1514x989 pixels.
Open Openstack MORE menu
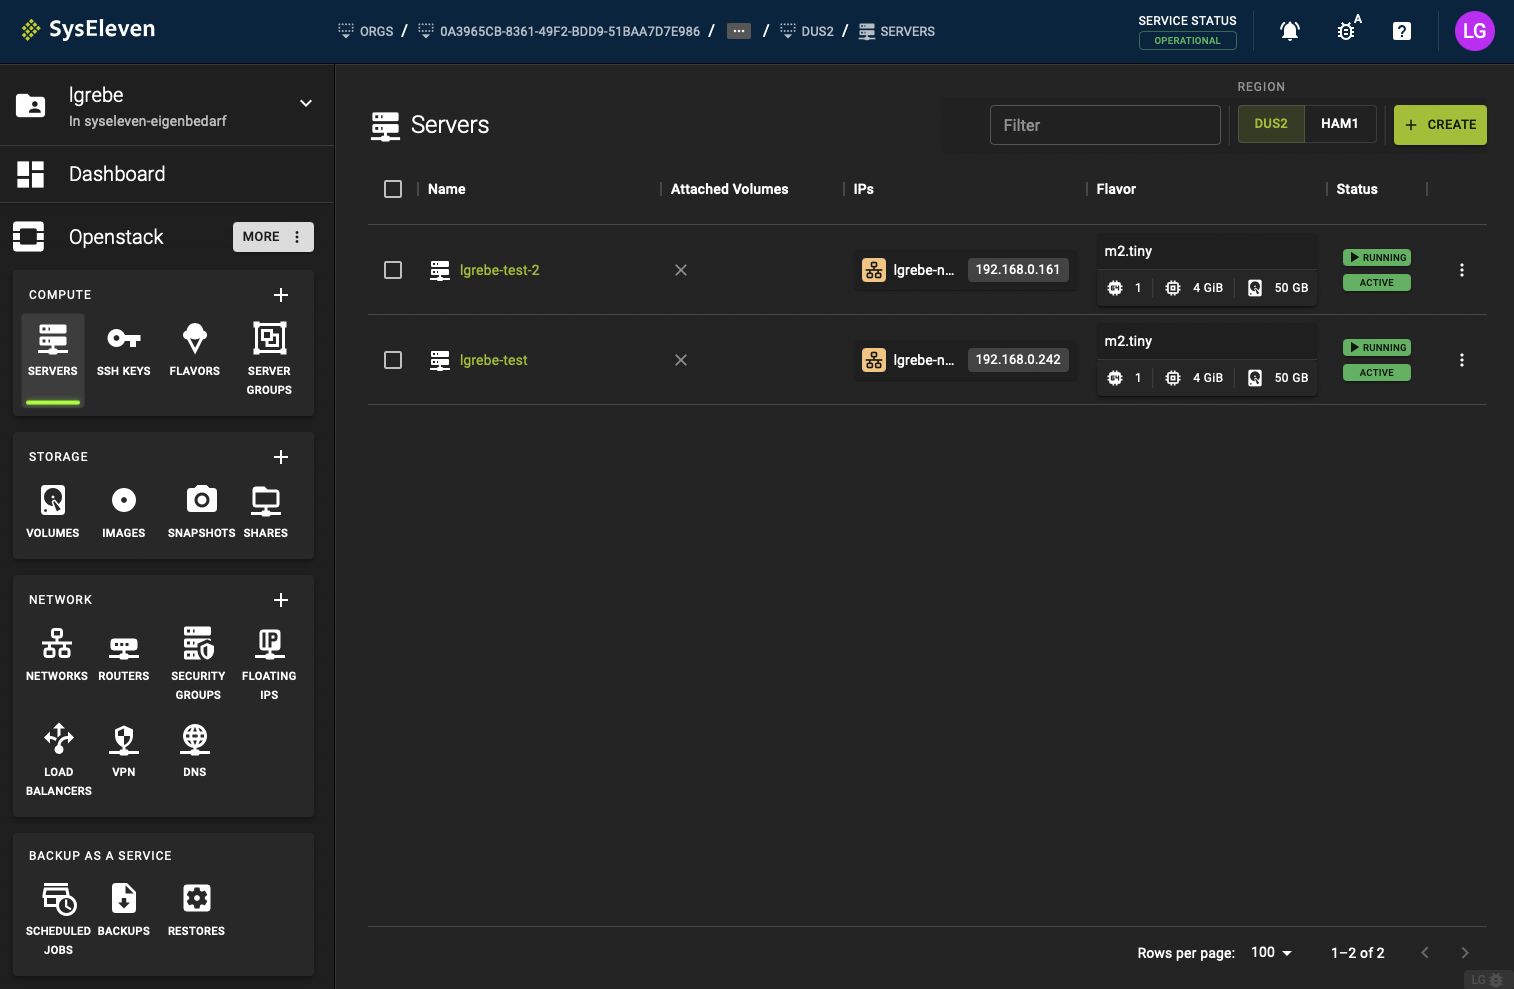(273, 237)
